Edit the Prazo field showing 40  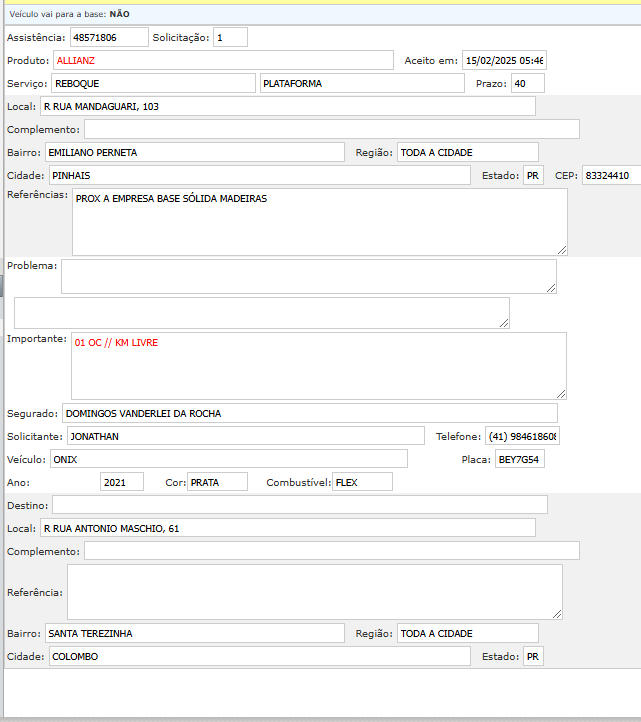click(527, 83)
